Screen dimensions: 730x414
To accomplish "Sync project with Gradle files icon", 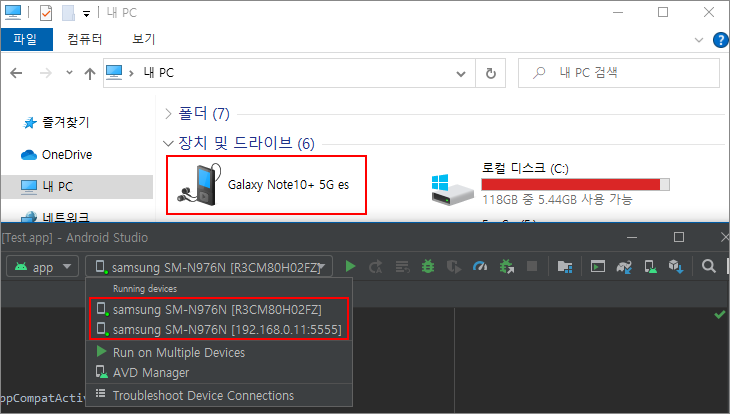I will pos(624,266).
